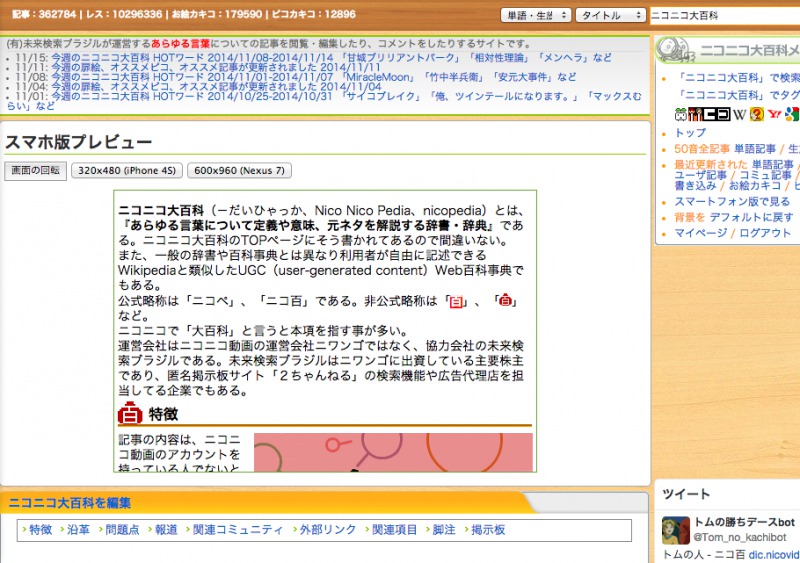Open the red あらゆる言葉 link
Viewport: 800px width, 563px height.
181,44
